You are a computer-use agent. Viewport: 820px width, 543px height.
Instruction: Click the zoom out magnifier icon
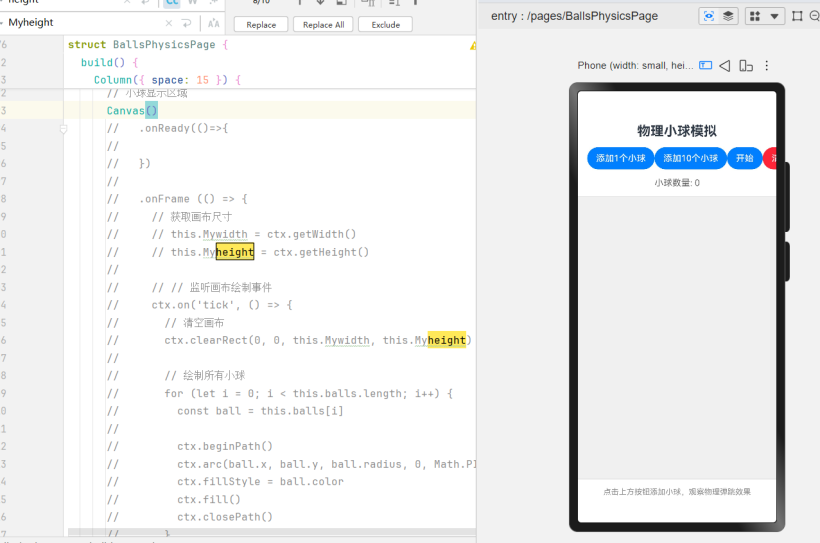(x=814, y=16)
